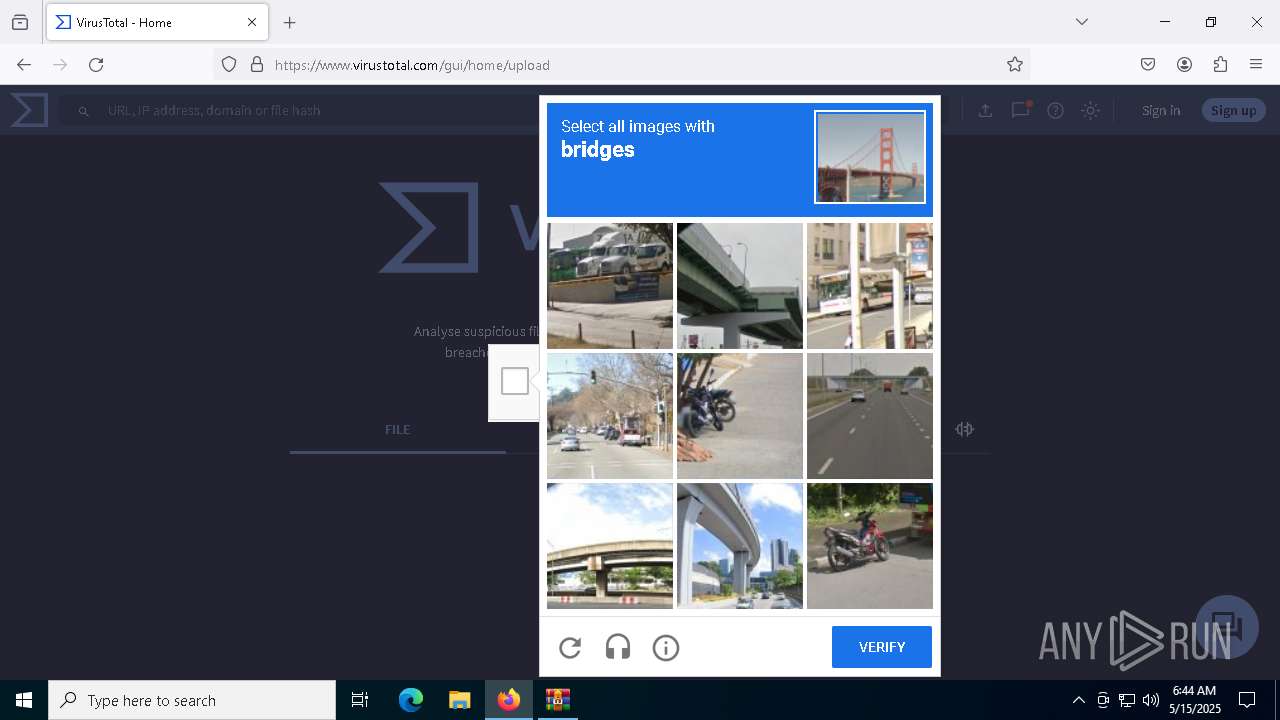1280x720 pixels.
Task: Click the VERIFY button
Action: [x=882, y=647]
